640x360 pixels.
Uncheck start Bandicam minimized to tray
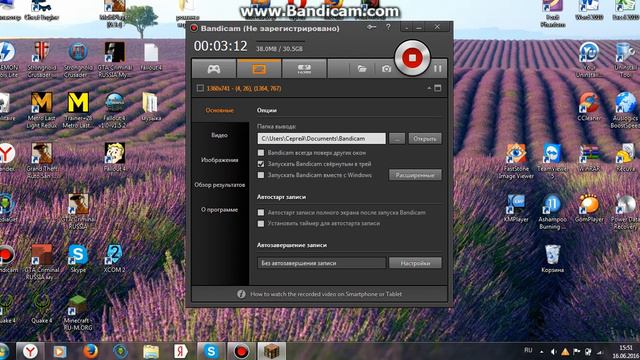(261, 164)
